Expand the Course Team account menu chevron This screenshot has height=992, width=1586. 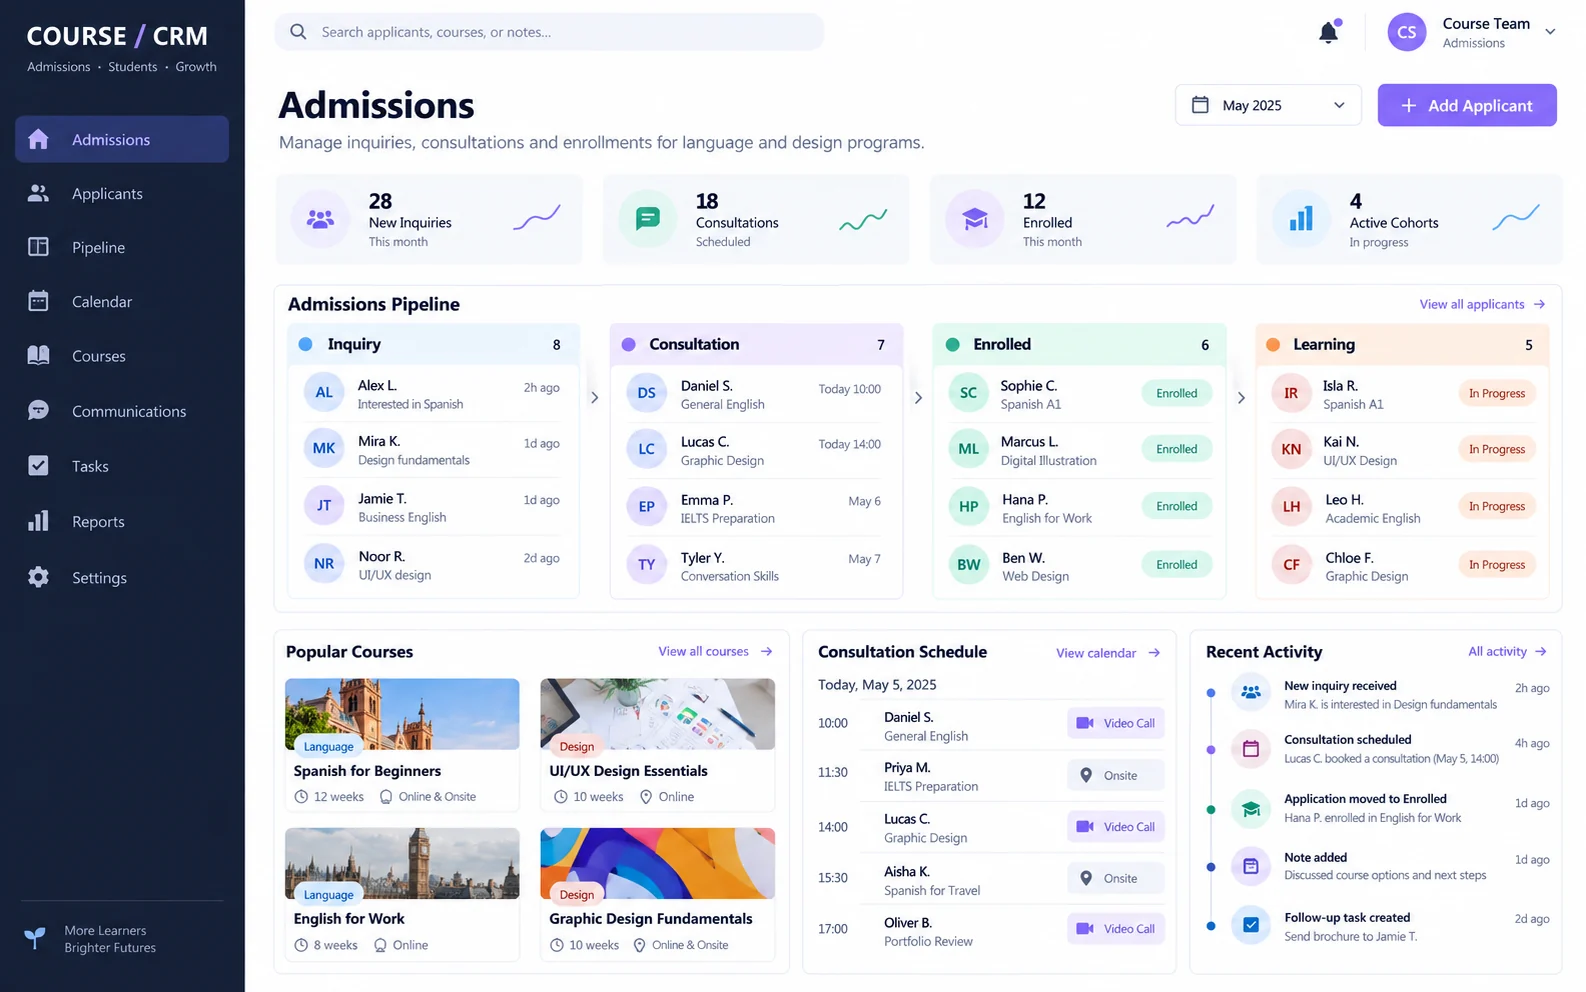[x=1550, y=32]
